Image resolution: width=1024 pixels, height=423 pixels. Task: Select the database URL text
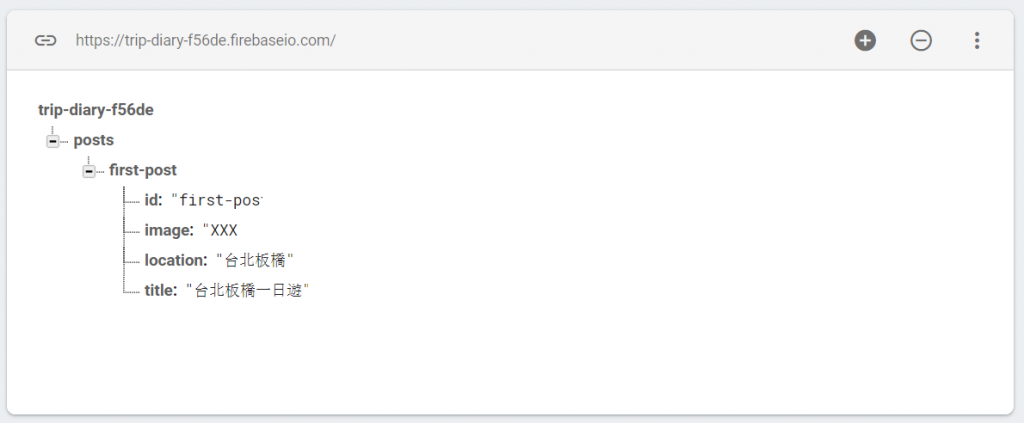(x=206, y=40)
